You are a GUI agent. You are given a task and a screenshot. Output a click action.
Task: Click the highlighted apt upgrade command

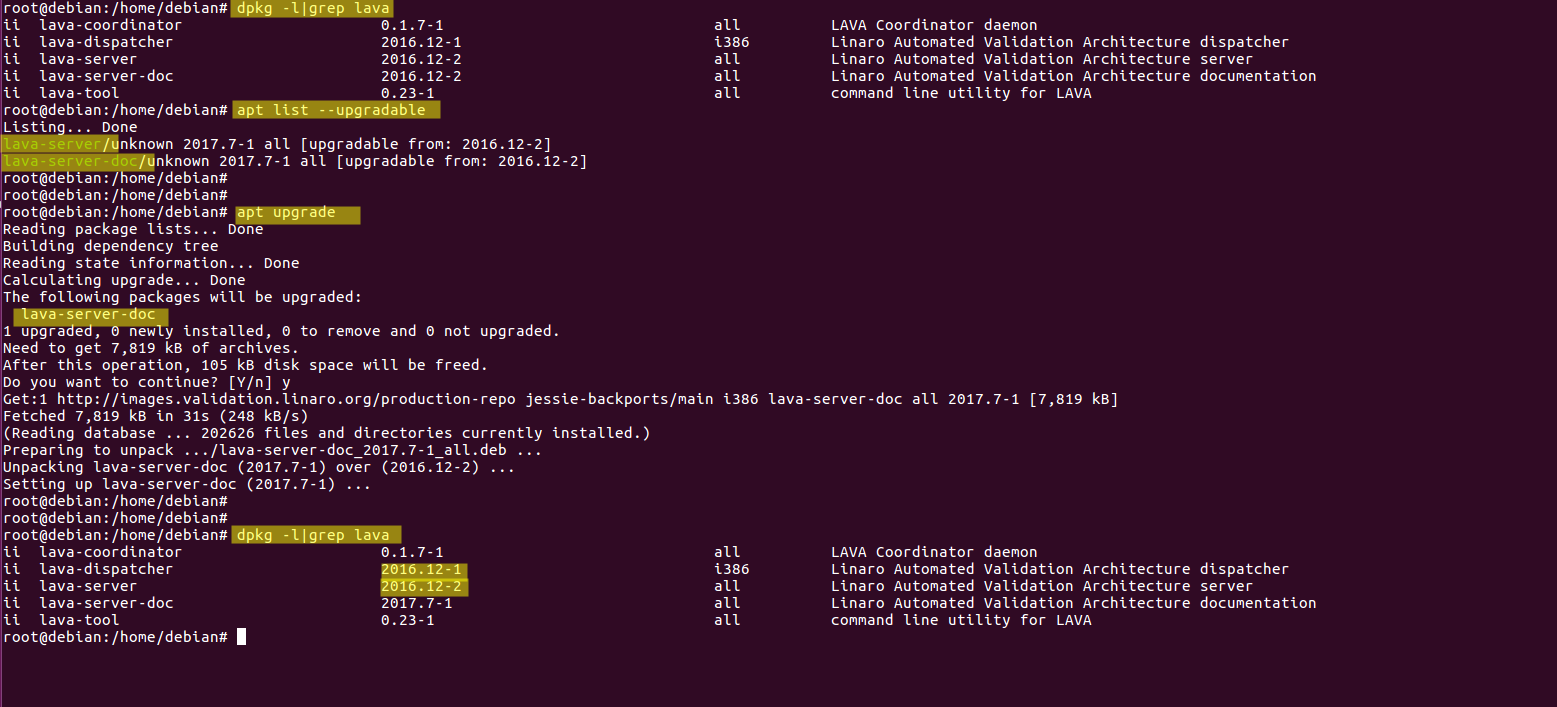coord(295,213)
